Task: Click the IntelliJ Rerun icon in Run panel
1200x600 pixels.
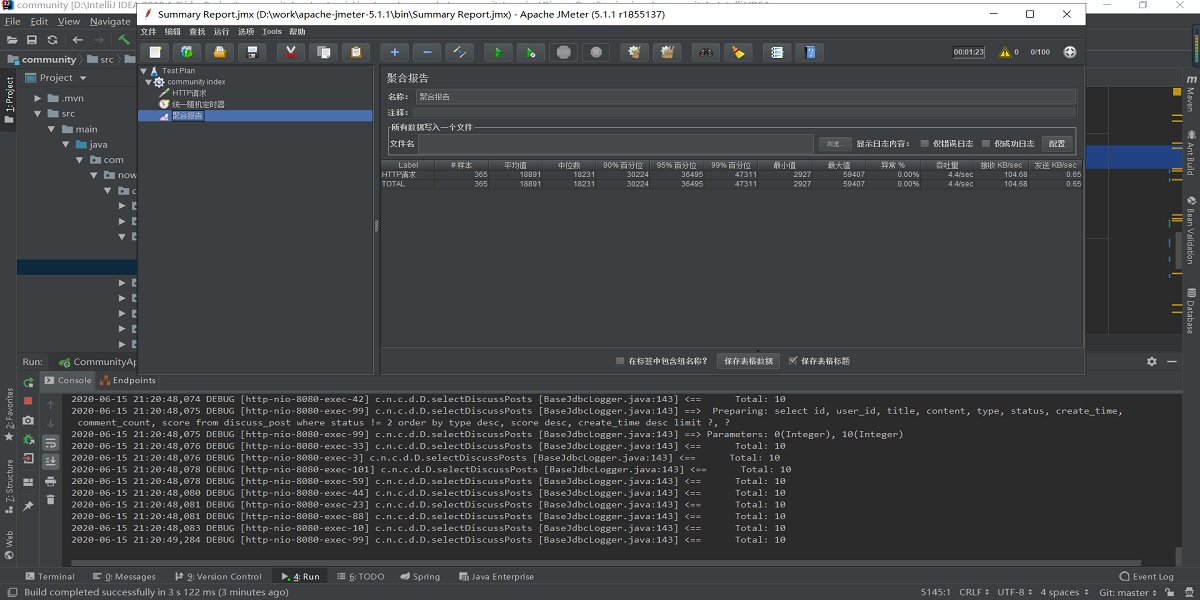Action: pos(28,384)
